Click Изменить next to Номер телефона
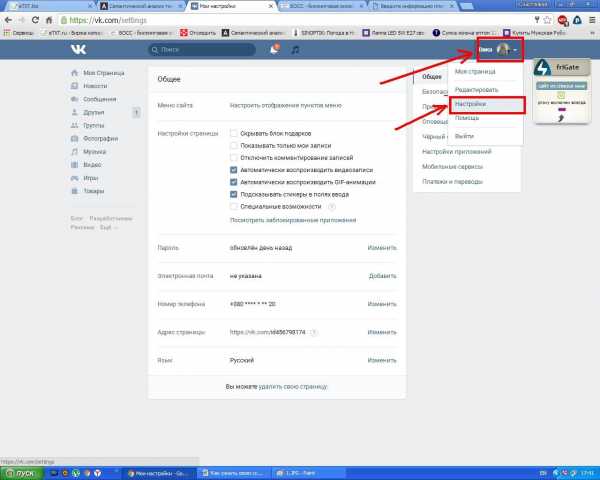 pyautogui.click(x=382, y=304)
